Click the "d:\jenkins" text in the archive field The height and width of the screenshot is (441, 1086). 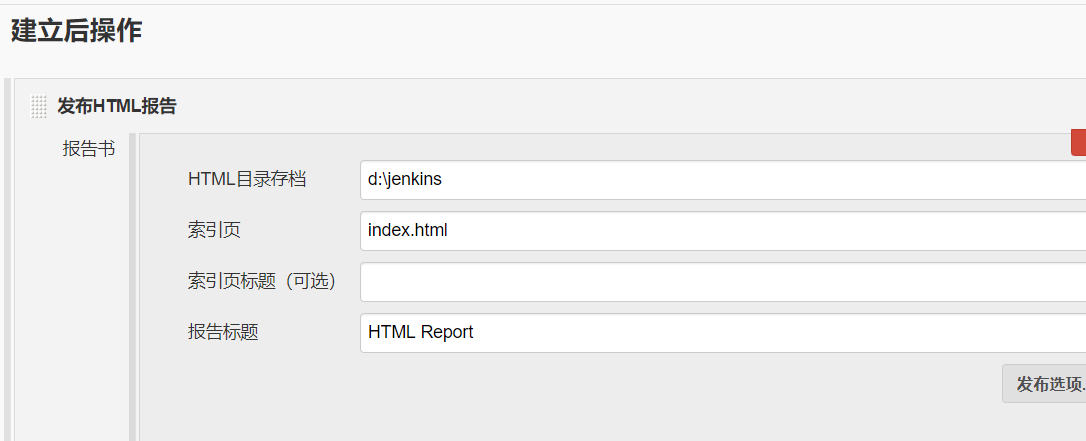(x=405, y=180)
